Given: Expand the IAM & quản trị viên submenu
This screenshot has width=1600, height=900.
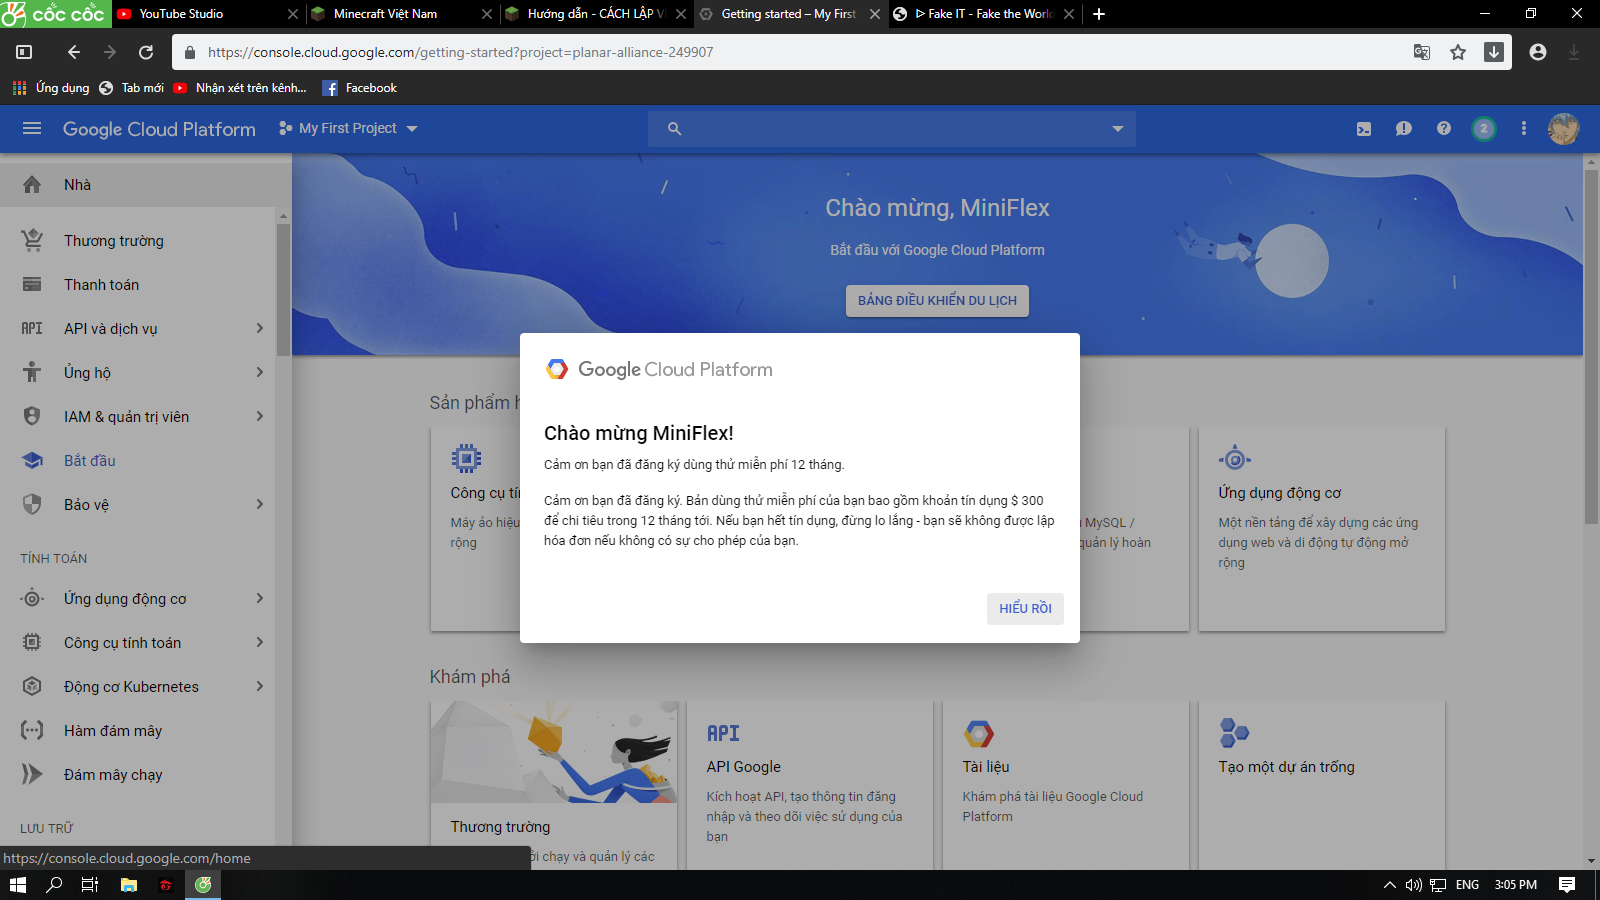Looking at the screenshot, I should (259, 416).
